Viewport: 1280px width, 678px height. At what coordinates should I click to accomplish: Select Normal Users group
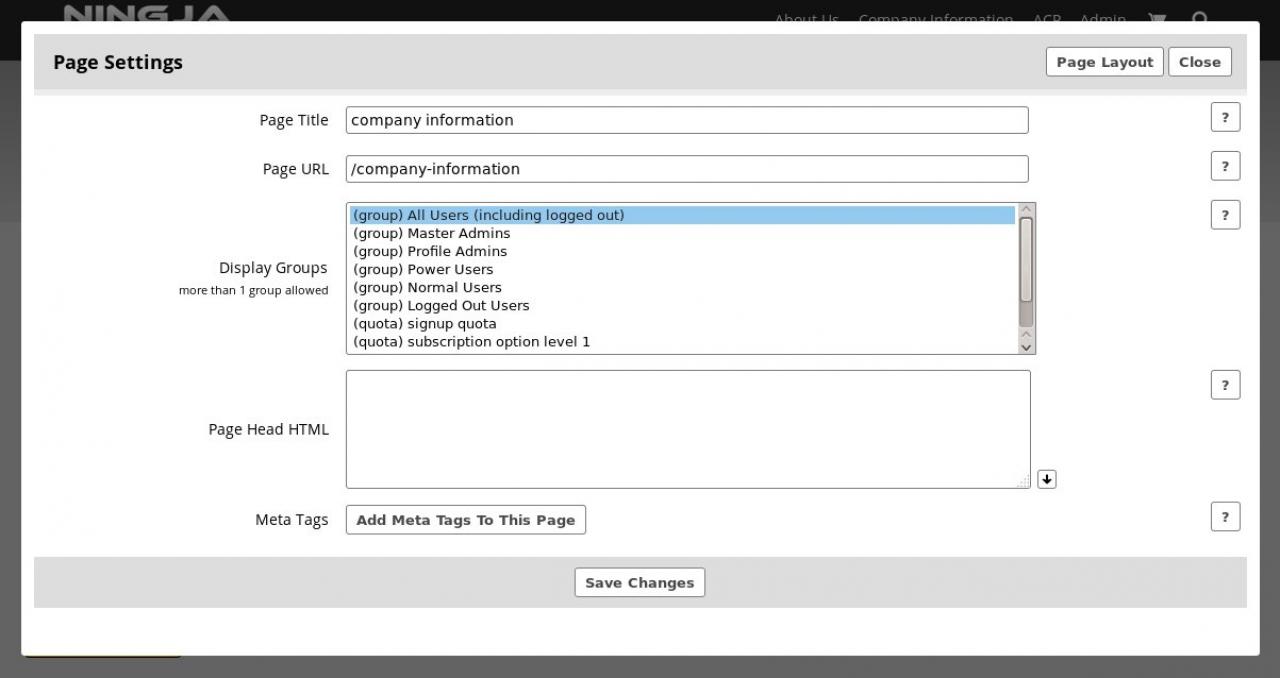click(x=427, y=287)
